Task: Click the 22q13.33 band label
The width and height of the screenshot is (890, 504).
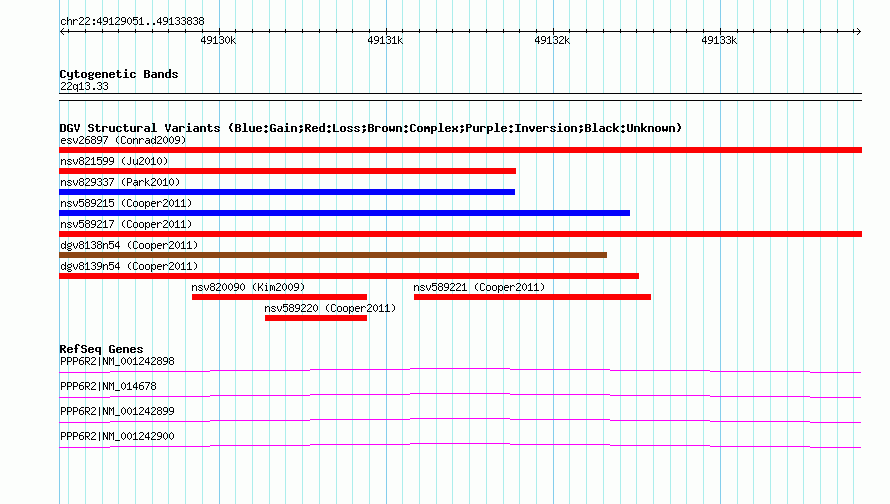Action: [x=84, y=86]
